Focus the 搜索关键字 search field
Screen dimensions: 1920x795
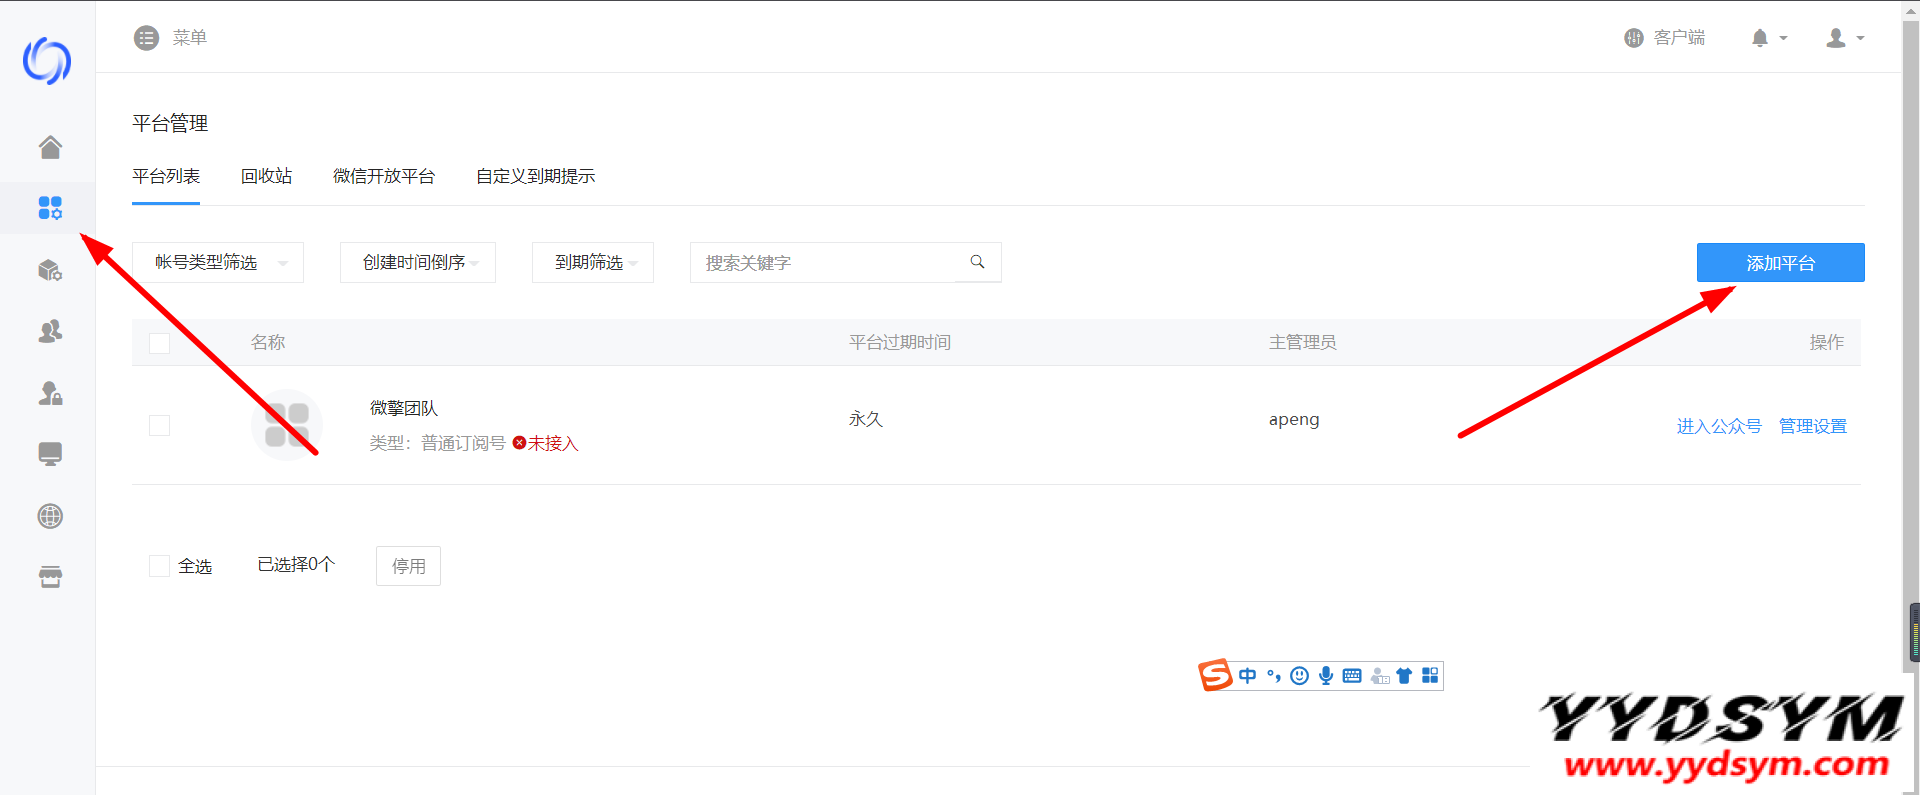(x=820, y=262)
